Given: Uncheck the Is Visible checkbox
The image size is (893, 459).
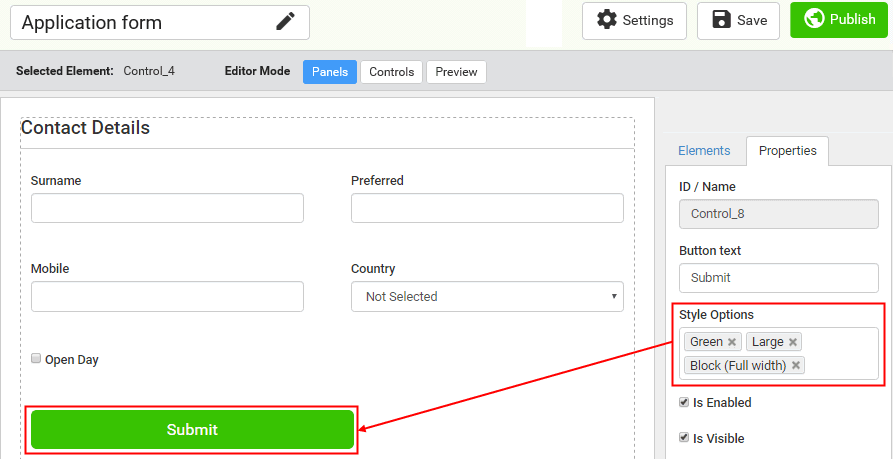Looking at the screenshot, I should [x=684, y=438].
